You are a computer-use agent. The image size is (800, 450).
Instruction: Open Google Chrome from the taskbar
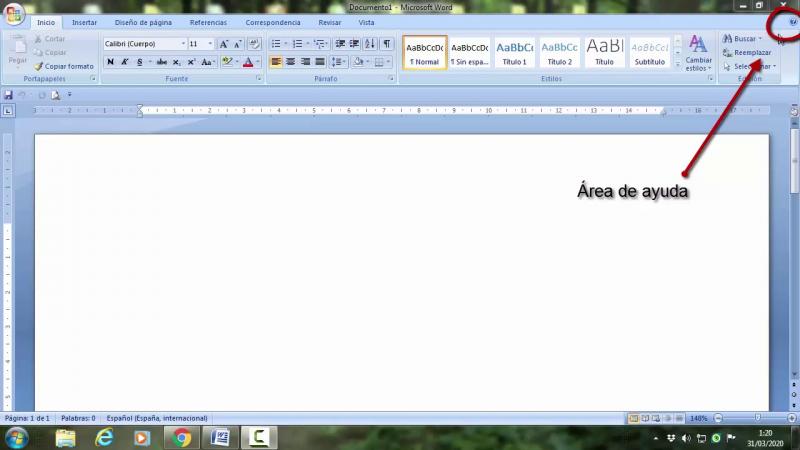(x=181, y=437)
